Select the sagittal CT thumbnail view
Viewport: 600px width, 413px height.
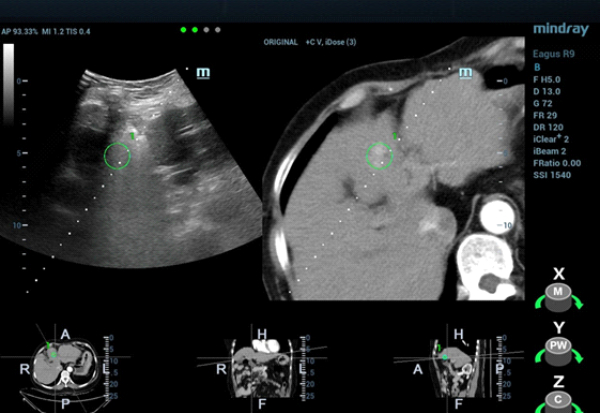pos(457,367)
